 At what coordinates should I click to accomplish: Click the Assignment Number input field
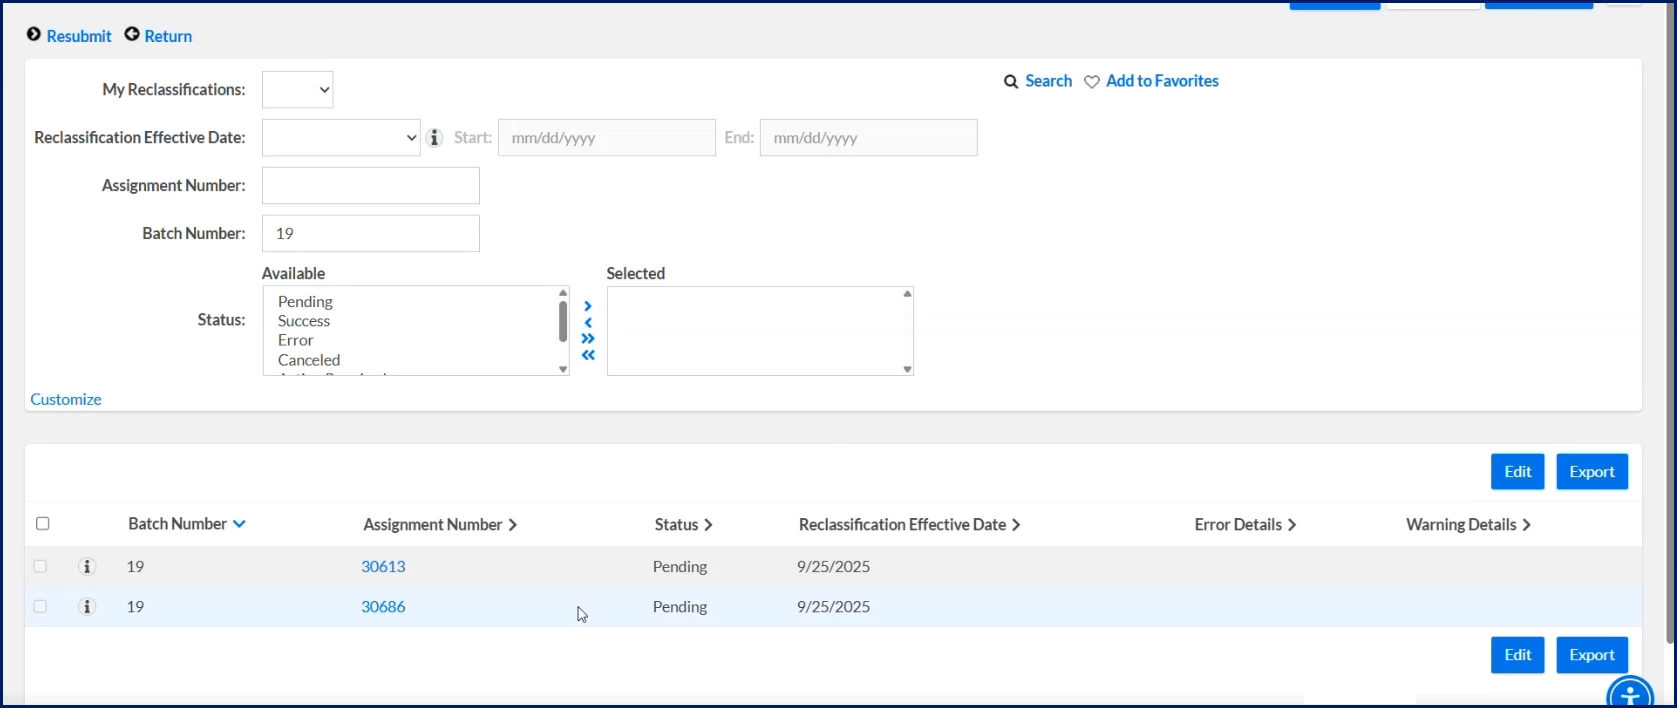tap(371, 185)
